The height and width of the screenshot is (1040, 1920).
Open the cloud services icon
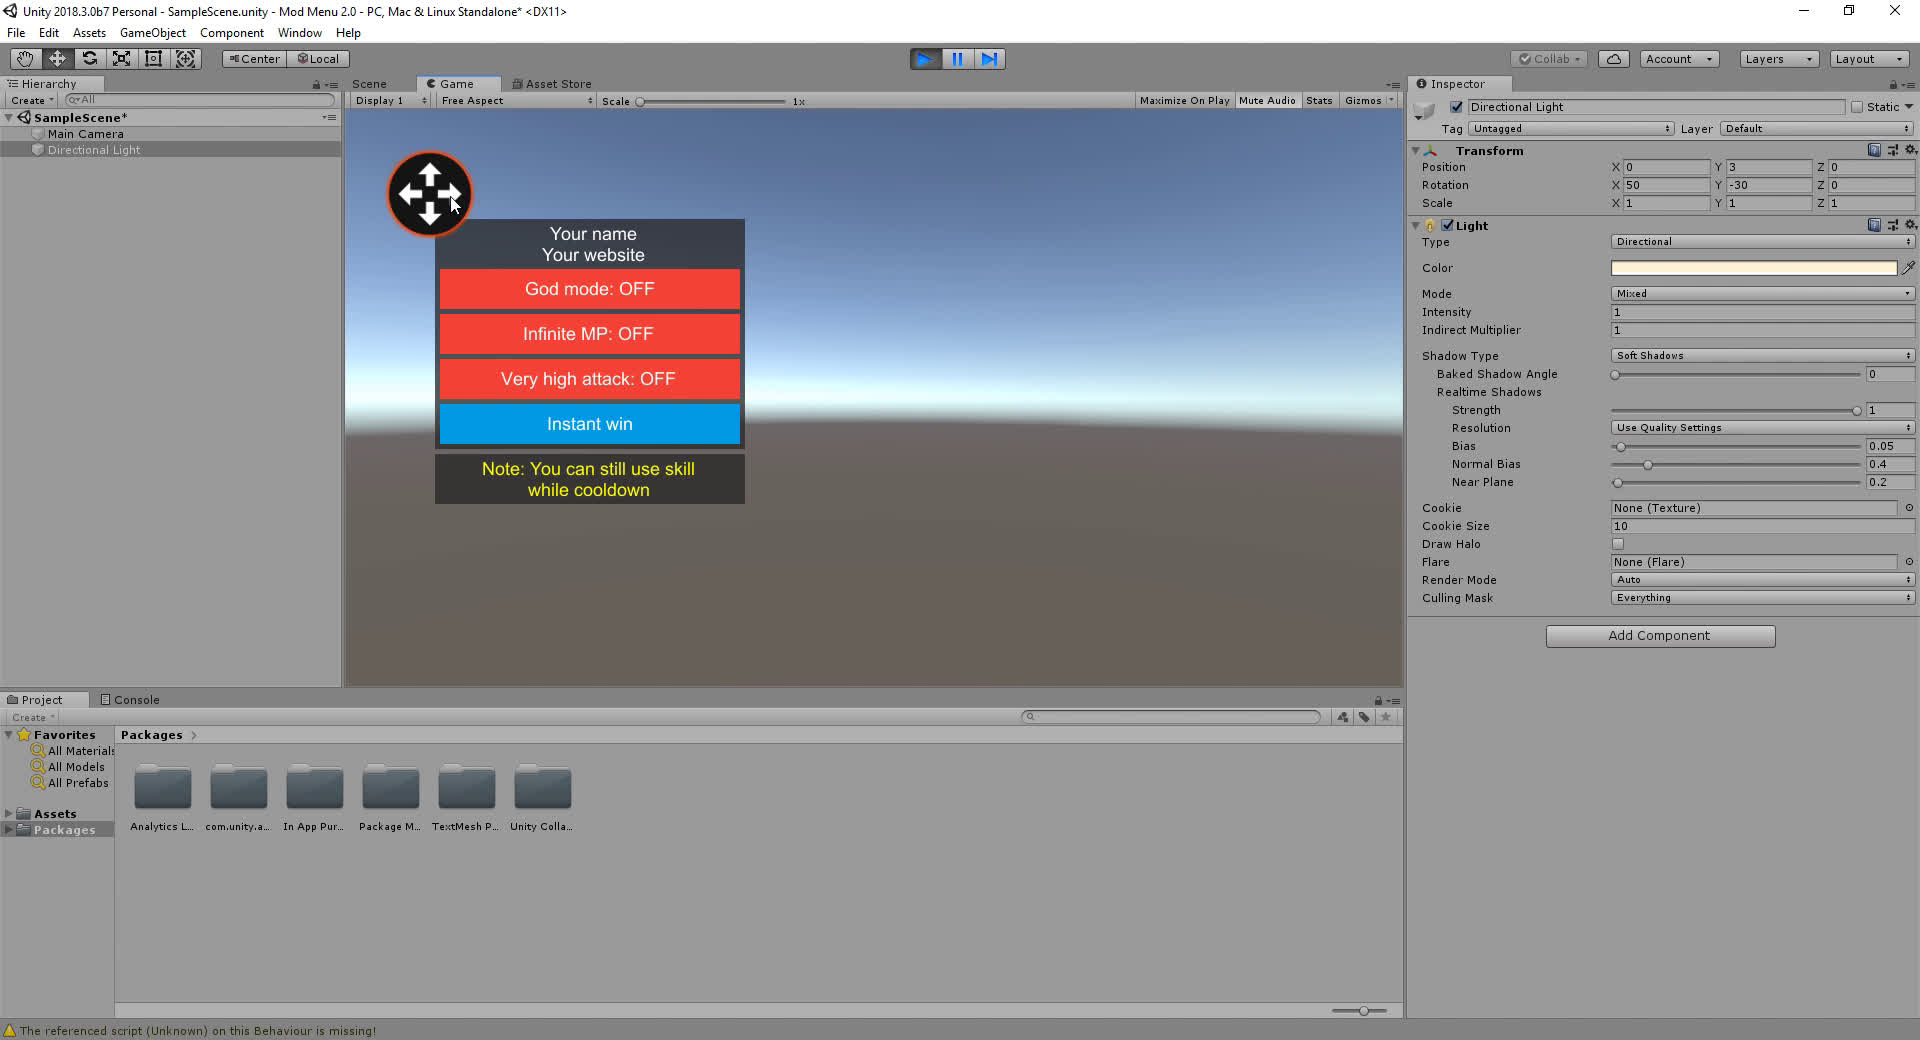point(1613,59)
